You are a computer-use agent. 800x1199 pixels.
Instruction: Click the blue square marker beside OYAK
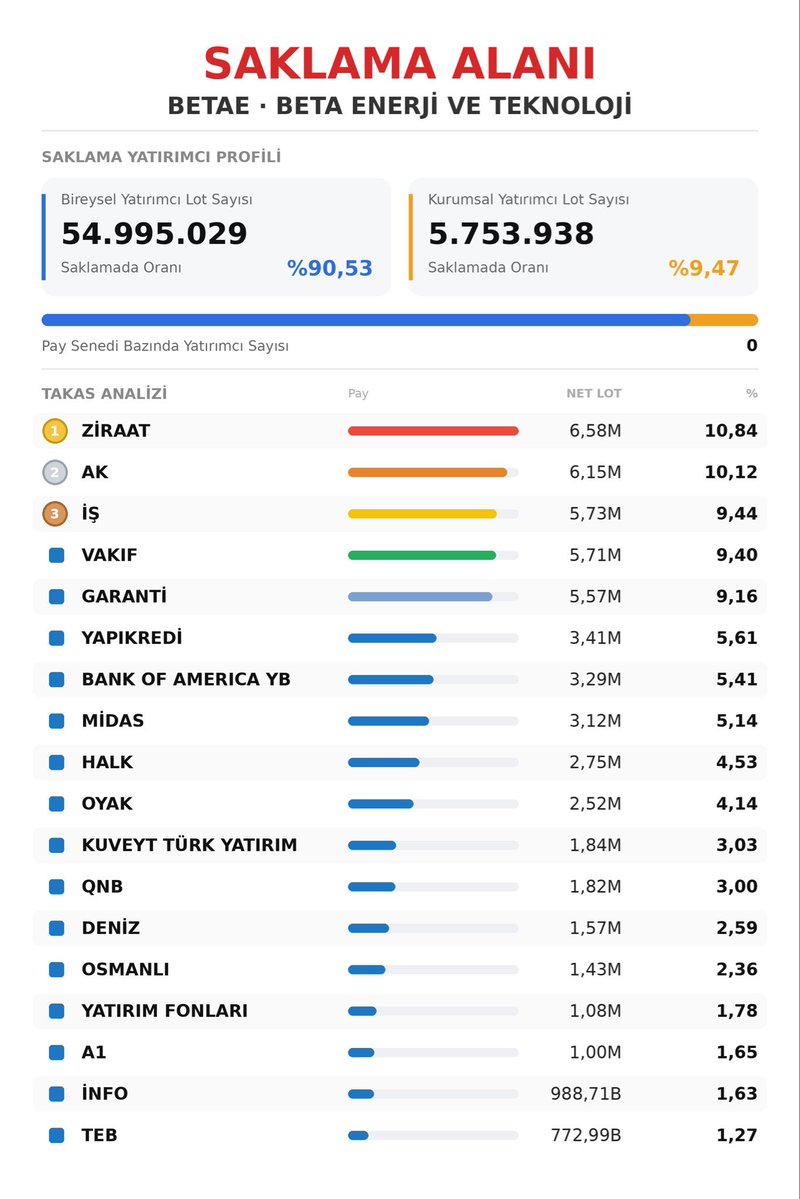57,804
